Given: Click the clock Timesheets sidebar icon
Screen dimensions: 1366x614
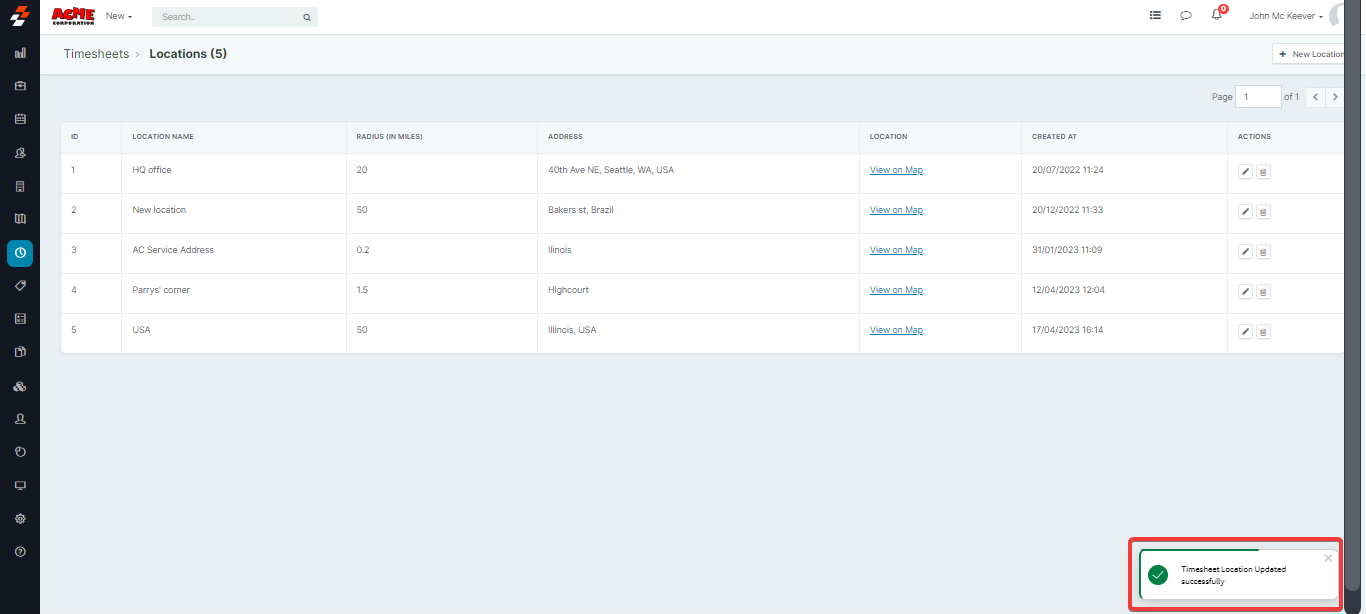Looking at the screenshot, I should (20, 253).
